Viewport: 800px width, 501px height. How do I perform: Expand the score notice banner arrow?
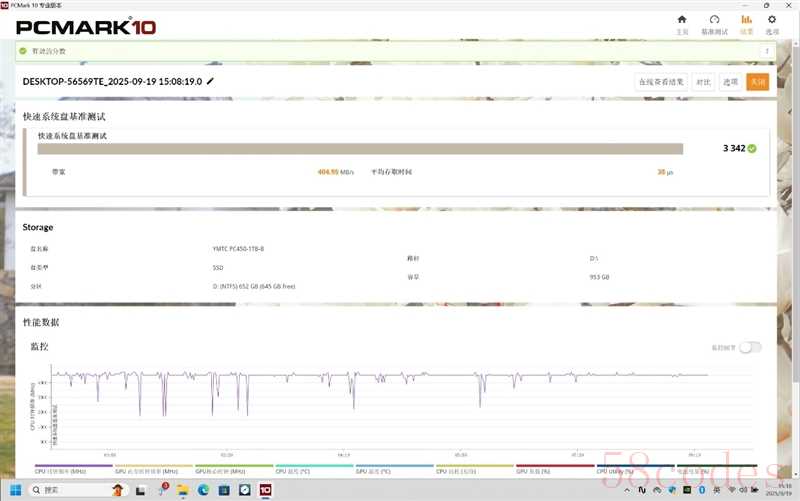click(x=768, y=50)
